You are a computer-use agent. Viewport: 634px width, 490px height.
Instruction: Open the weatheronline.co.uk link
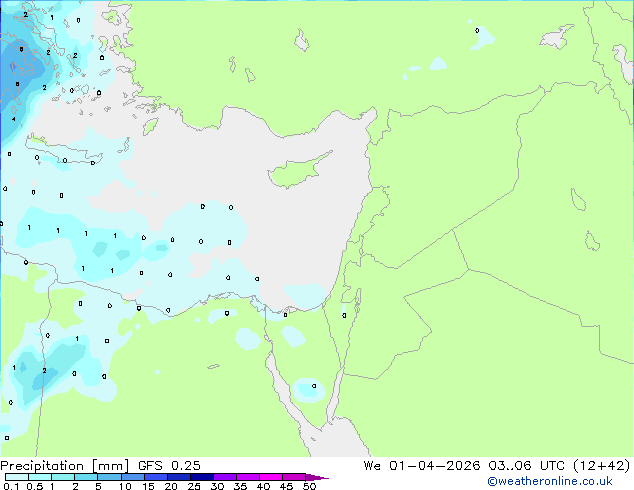click(550, 481)
